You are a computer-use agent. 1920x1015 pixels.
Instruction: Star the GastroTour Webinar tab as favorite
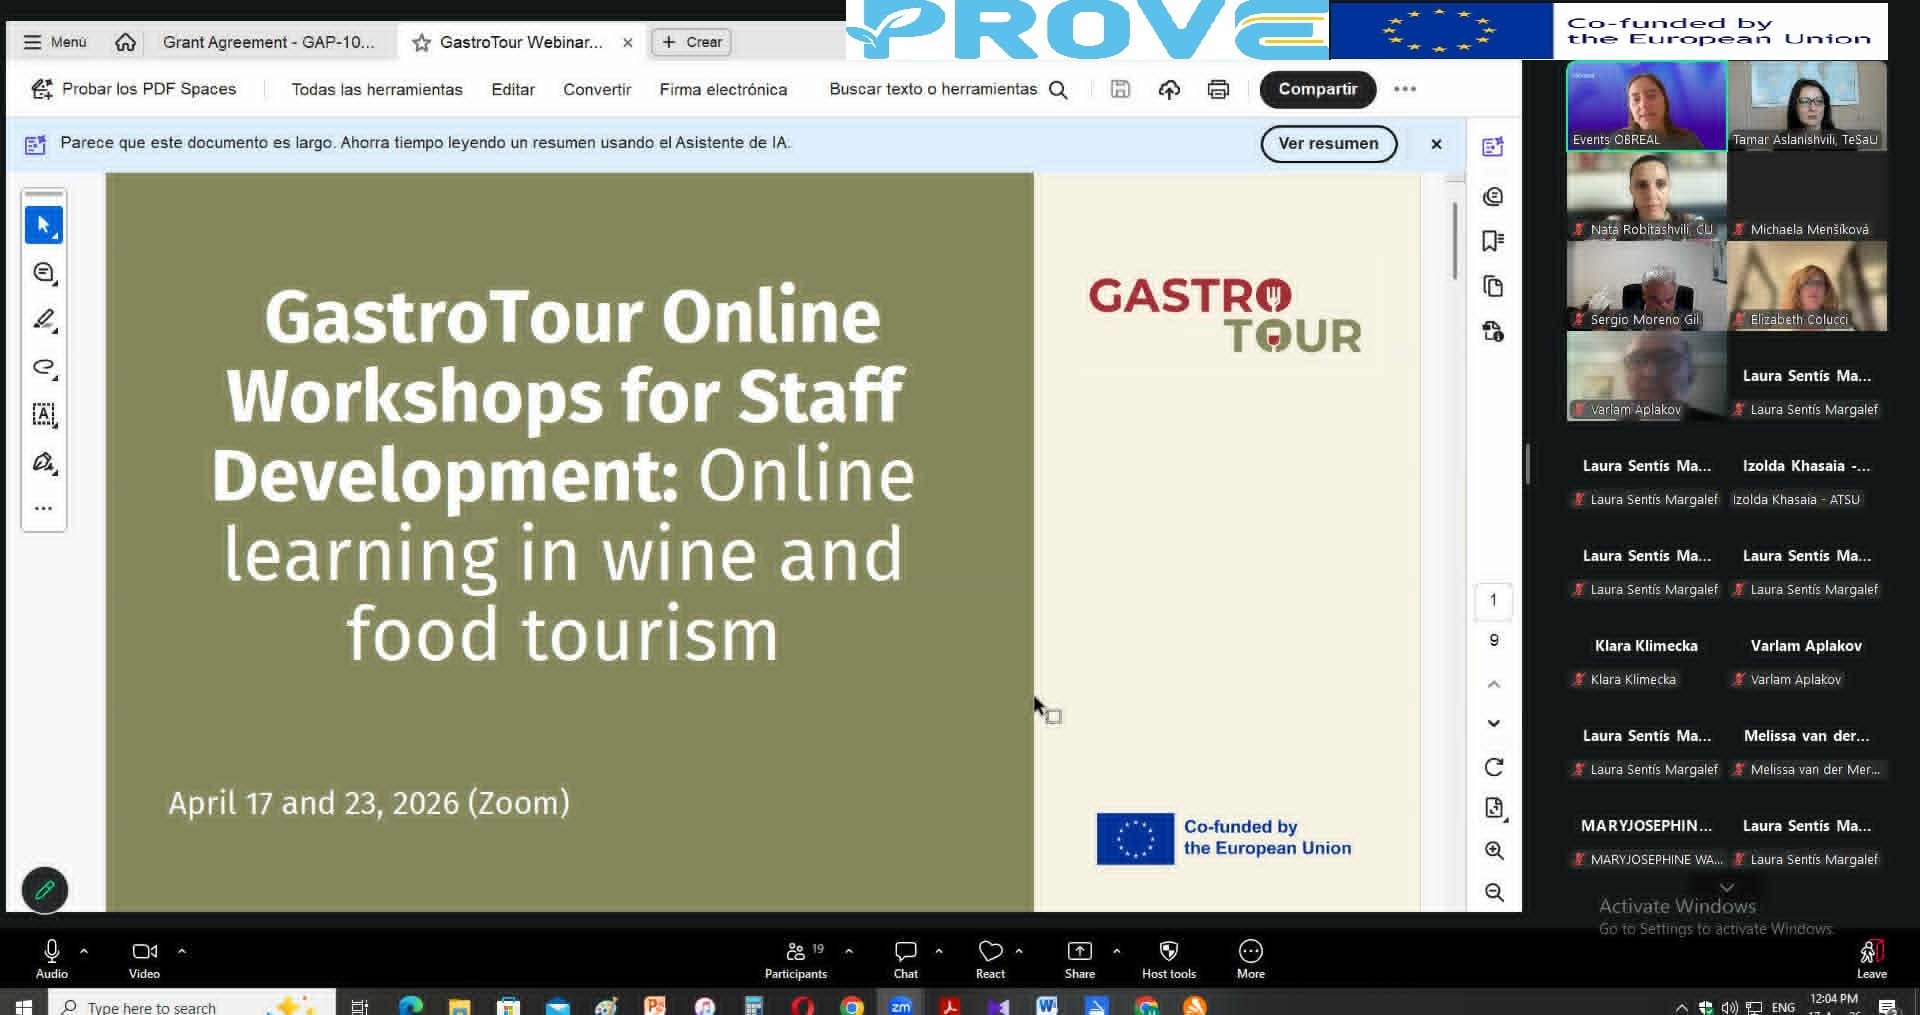pyautogui.click(x=422, y=42)
